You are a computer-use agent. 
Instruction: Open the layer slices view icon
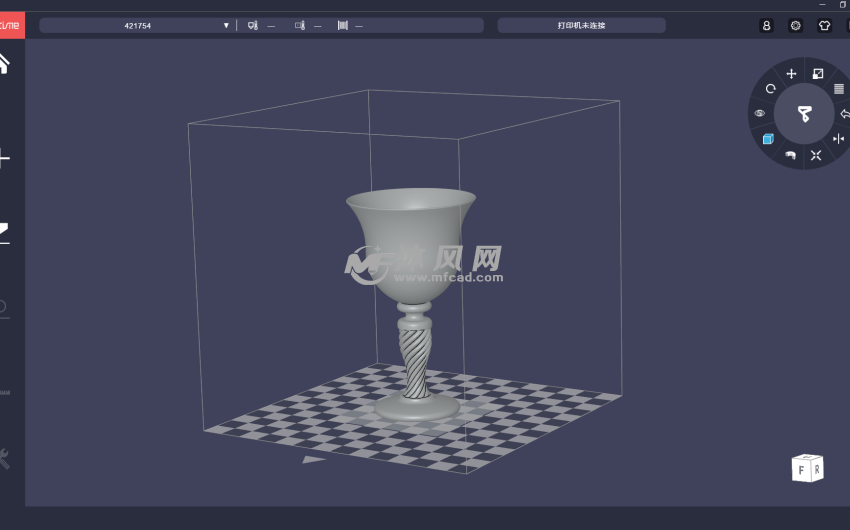pos(838,89)
